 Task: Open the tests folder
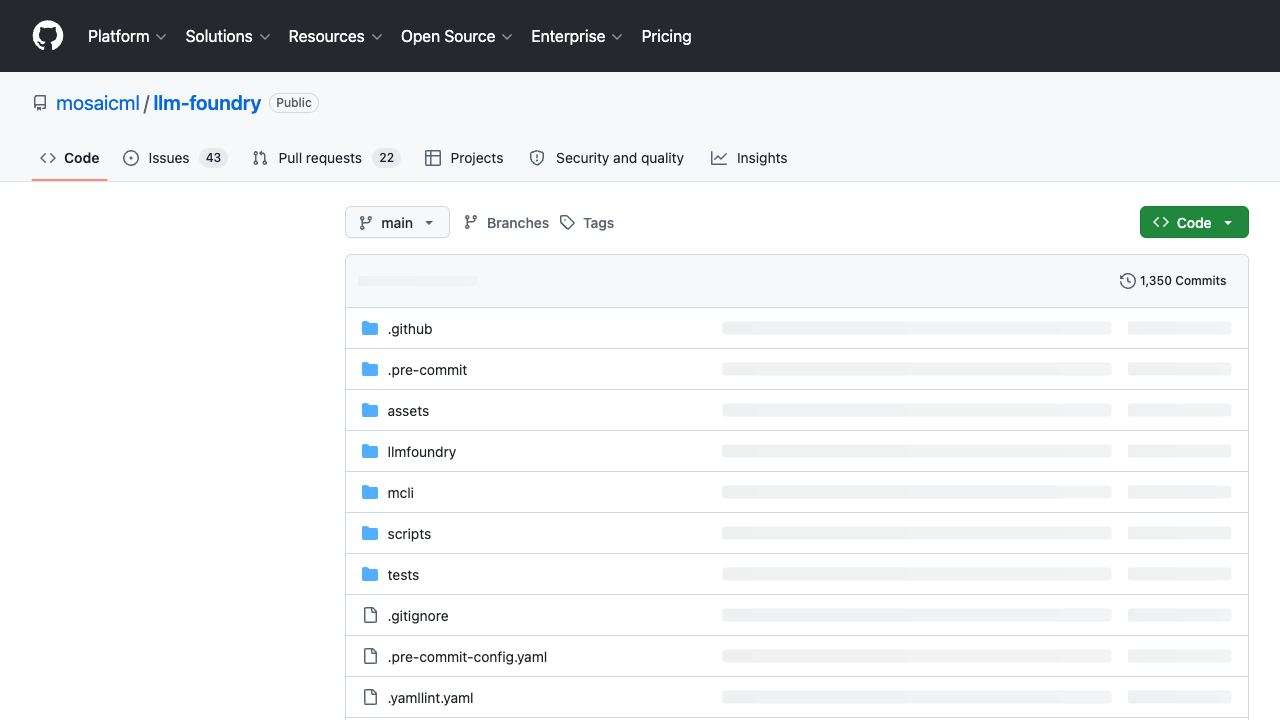tap(403, 575)
